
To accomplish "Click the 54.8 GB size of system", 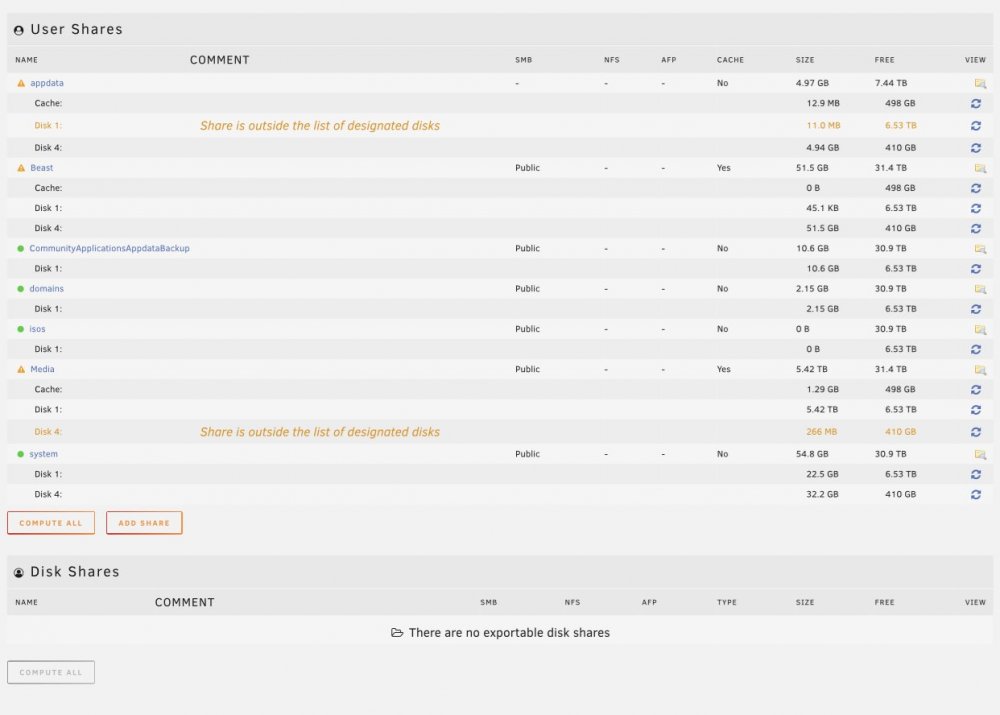I will 812,454.
